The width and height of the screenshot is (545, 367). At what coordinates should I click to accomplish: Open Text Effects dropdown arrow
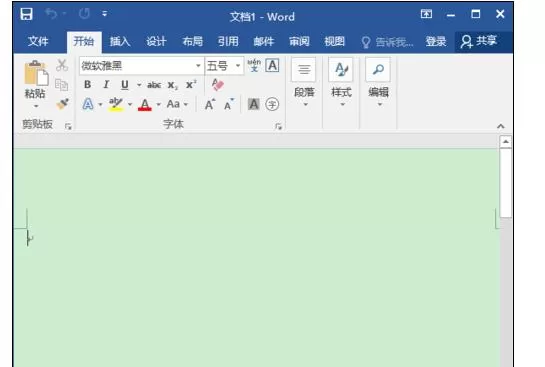point(100,104)
